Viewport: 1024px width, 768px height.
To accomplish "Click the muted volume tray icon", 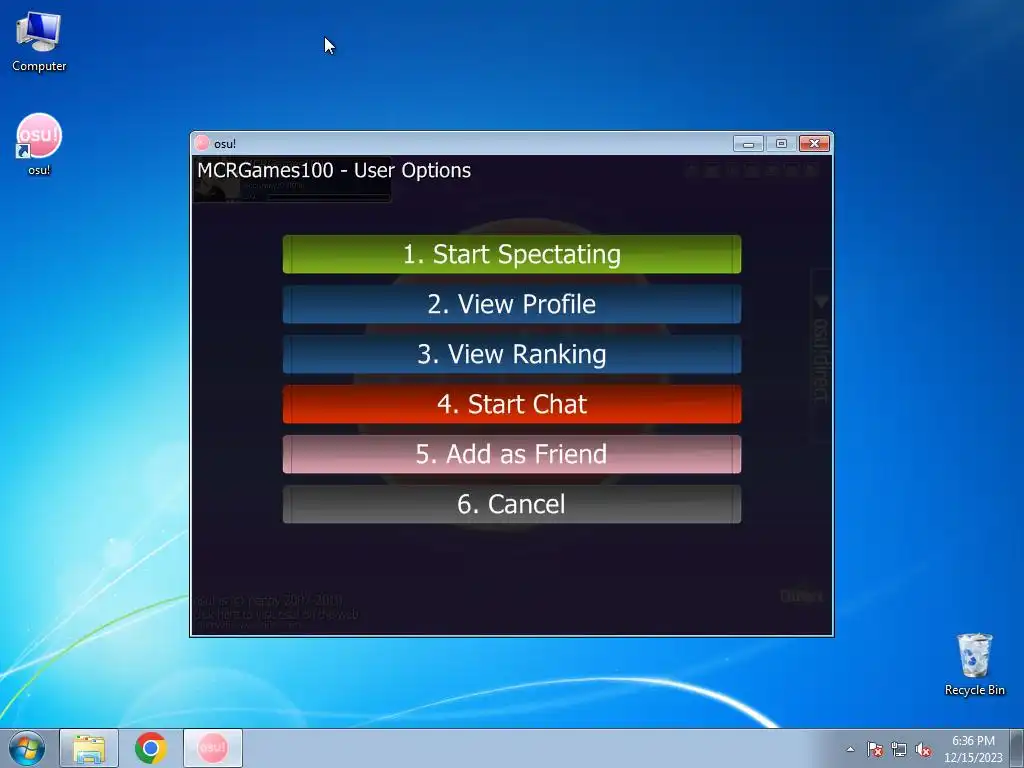I will 923,749.
